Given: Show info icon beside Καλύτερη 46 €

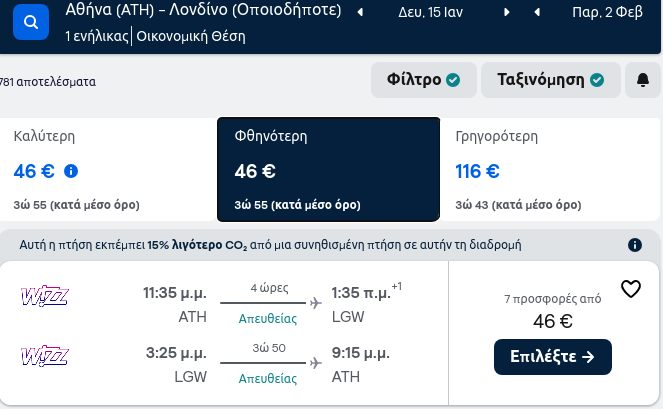Looking at the screenshot, I should point(71,171).
